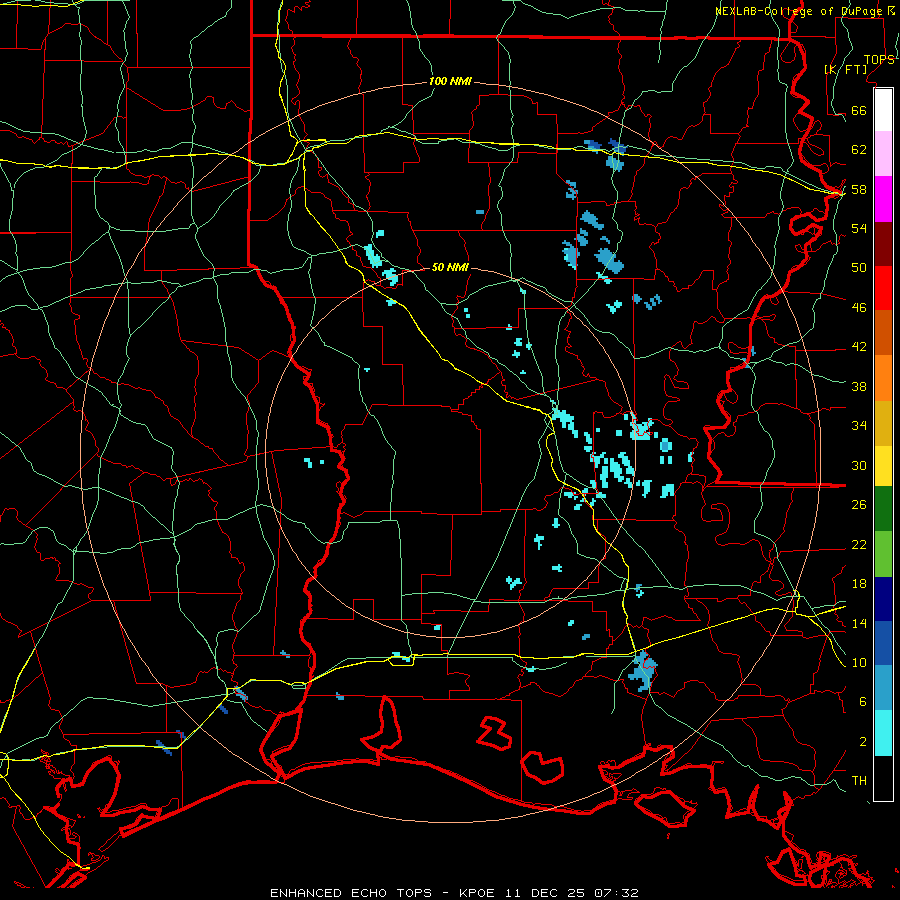This screenshot has height=900, width=900.
Task: Click the '38' legend label
Action: pyautogui.click(x=859, y=386)
